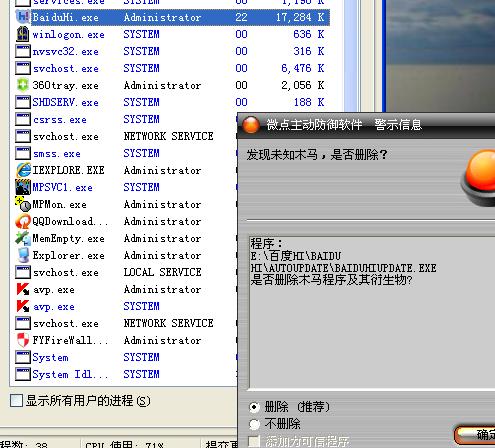This screenshot has height=448, width=495.
Task: Enable 显示所有用户的进程 checkbox
Action: [x=16, y=401]
